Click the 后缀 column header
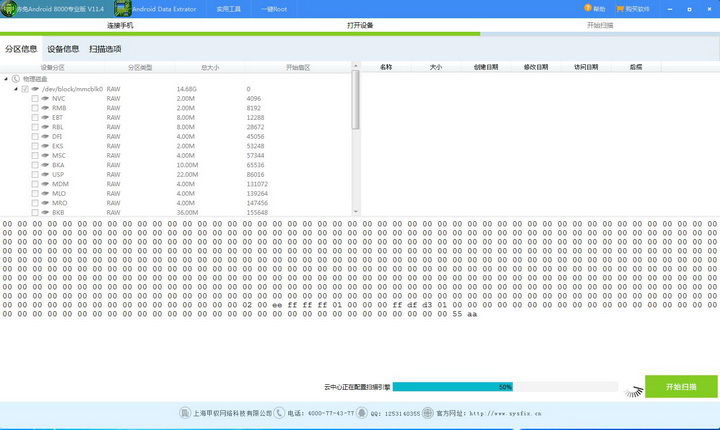This screenshot has height=430, width=720. click(636, 67)
